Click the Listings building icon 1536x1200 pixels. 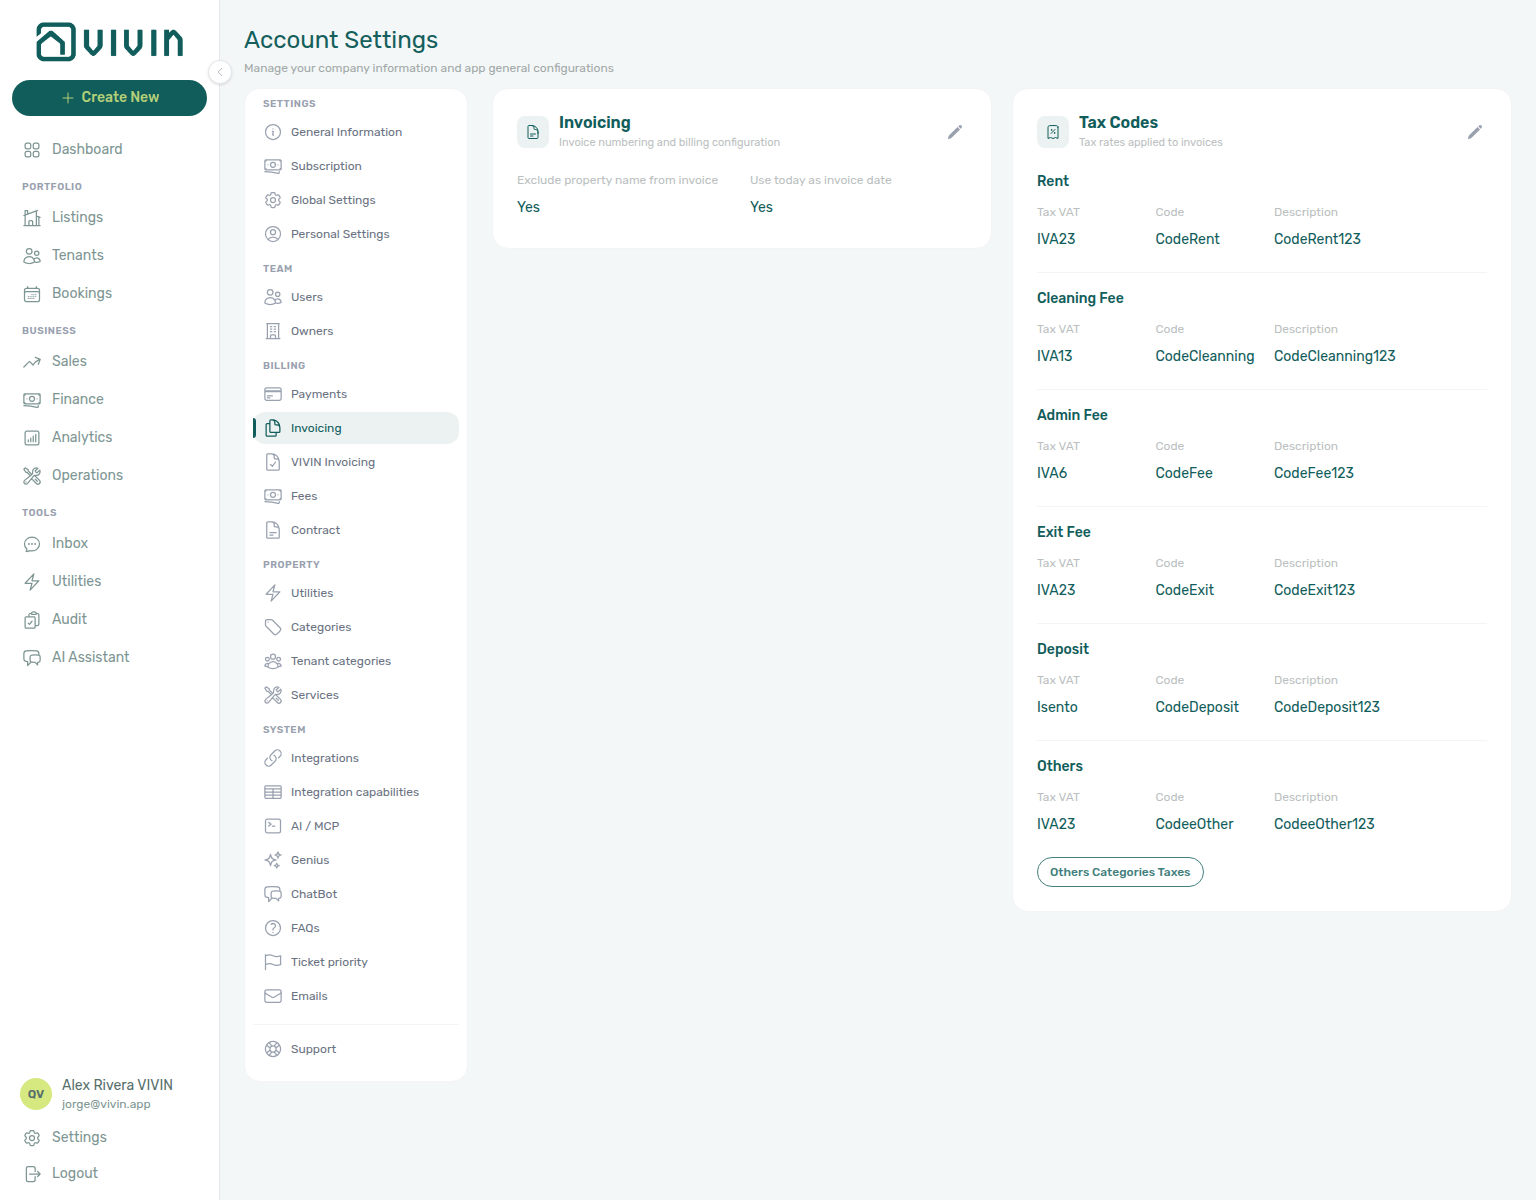[32, 218]
